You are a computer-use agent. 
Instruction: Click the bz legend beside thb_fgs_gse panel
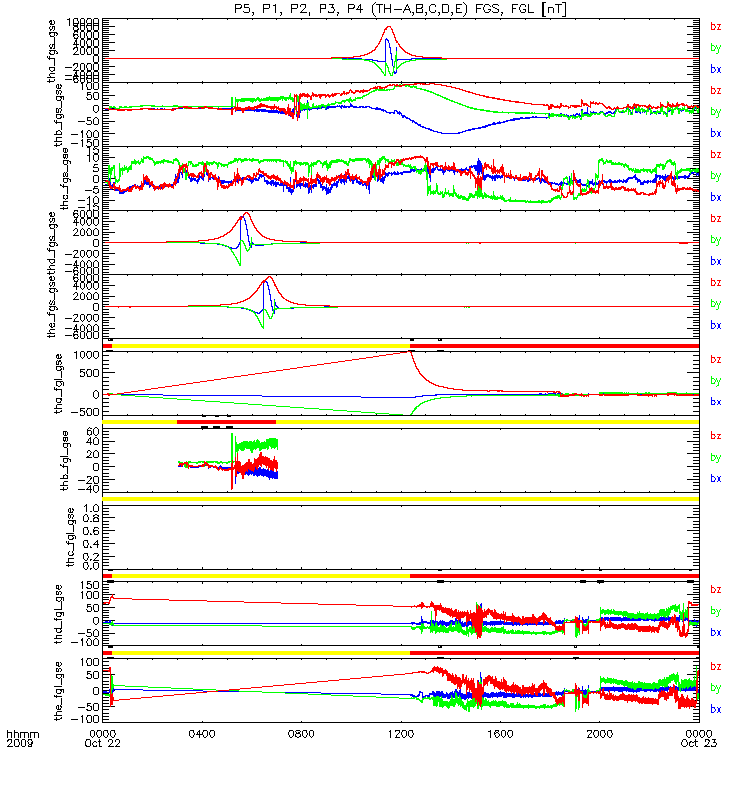pyautogui.click(x=716, y=90)
